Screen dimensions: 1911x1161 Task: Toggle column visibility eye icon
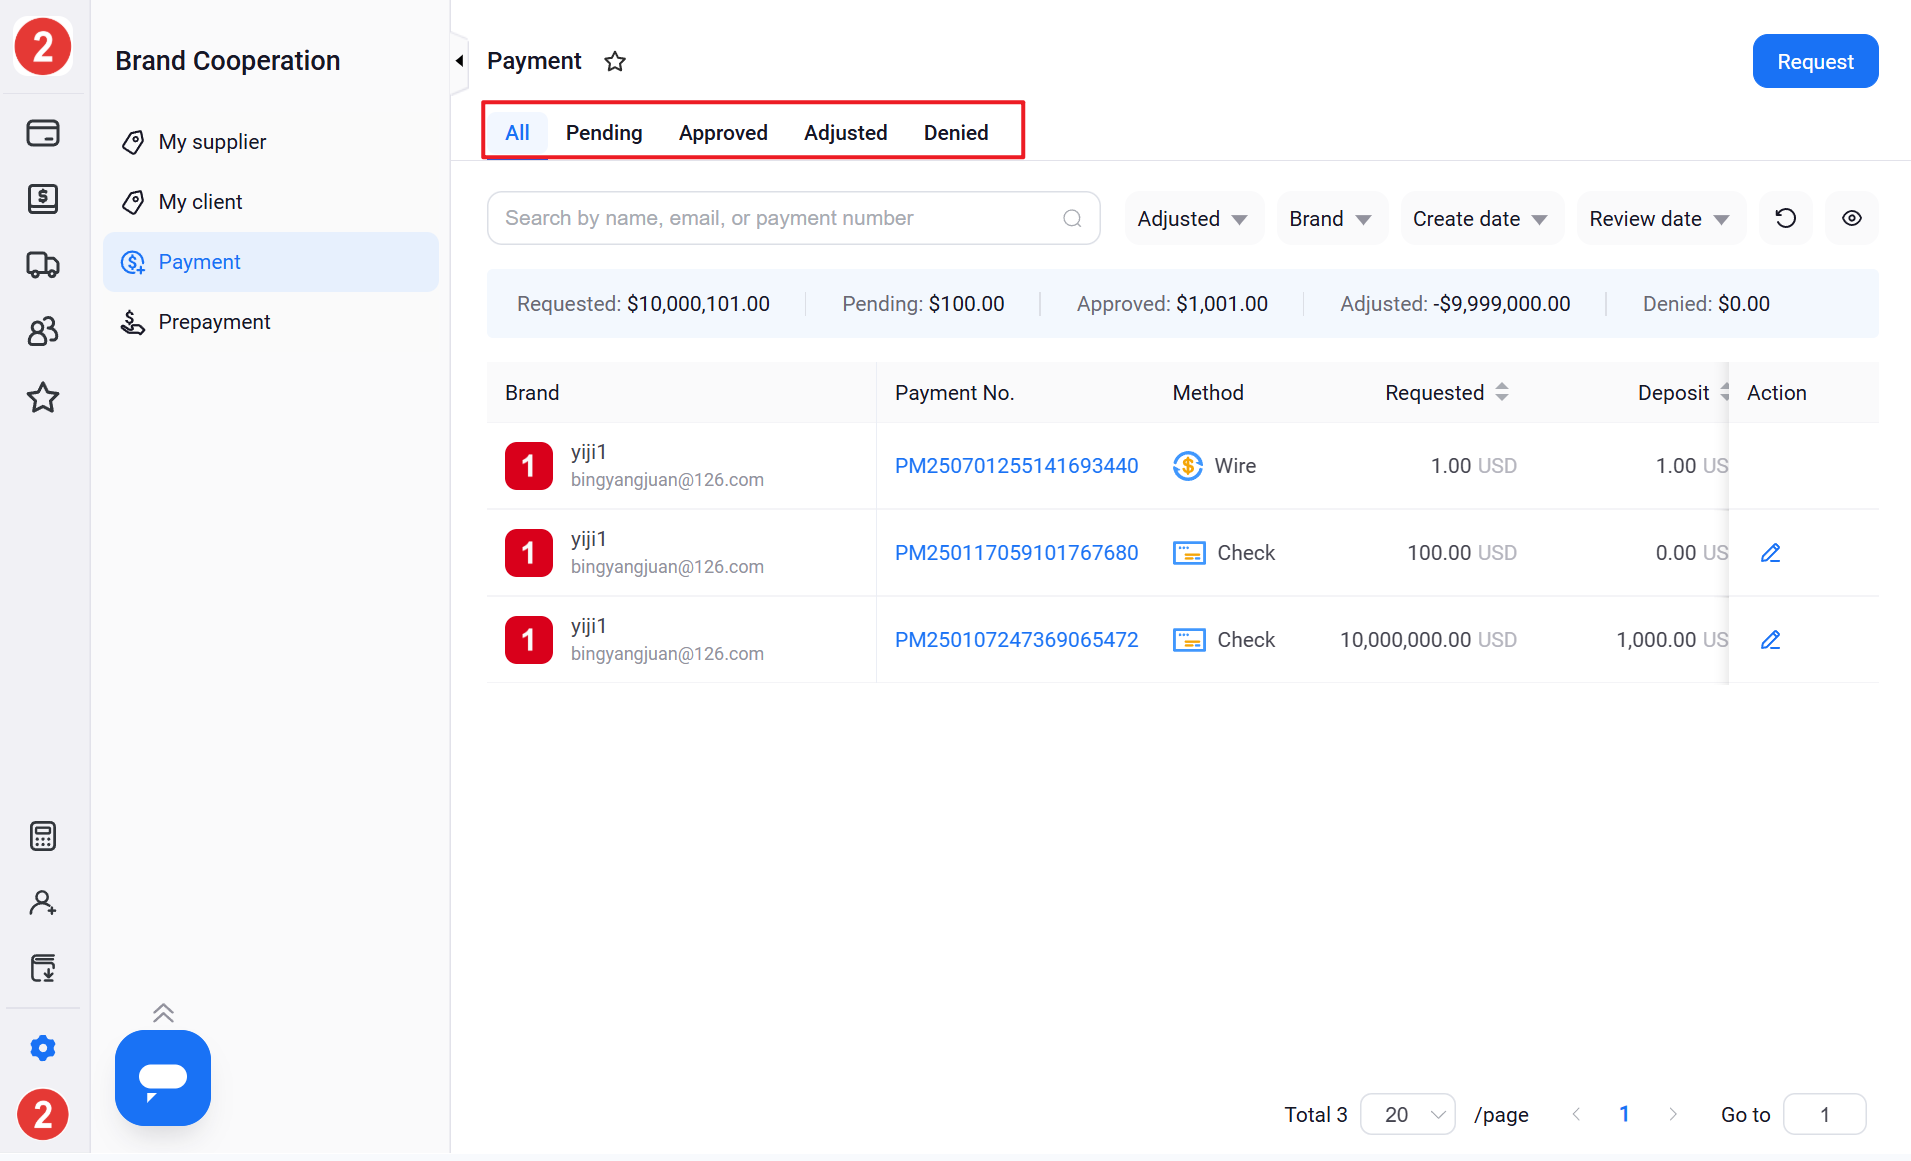tap(1852, 218)
